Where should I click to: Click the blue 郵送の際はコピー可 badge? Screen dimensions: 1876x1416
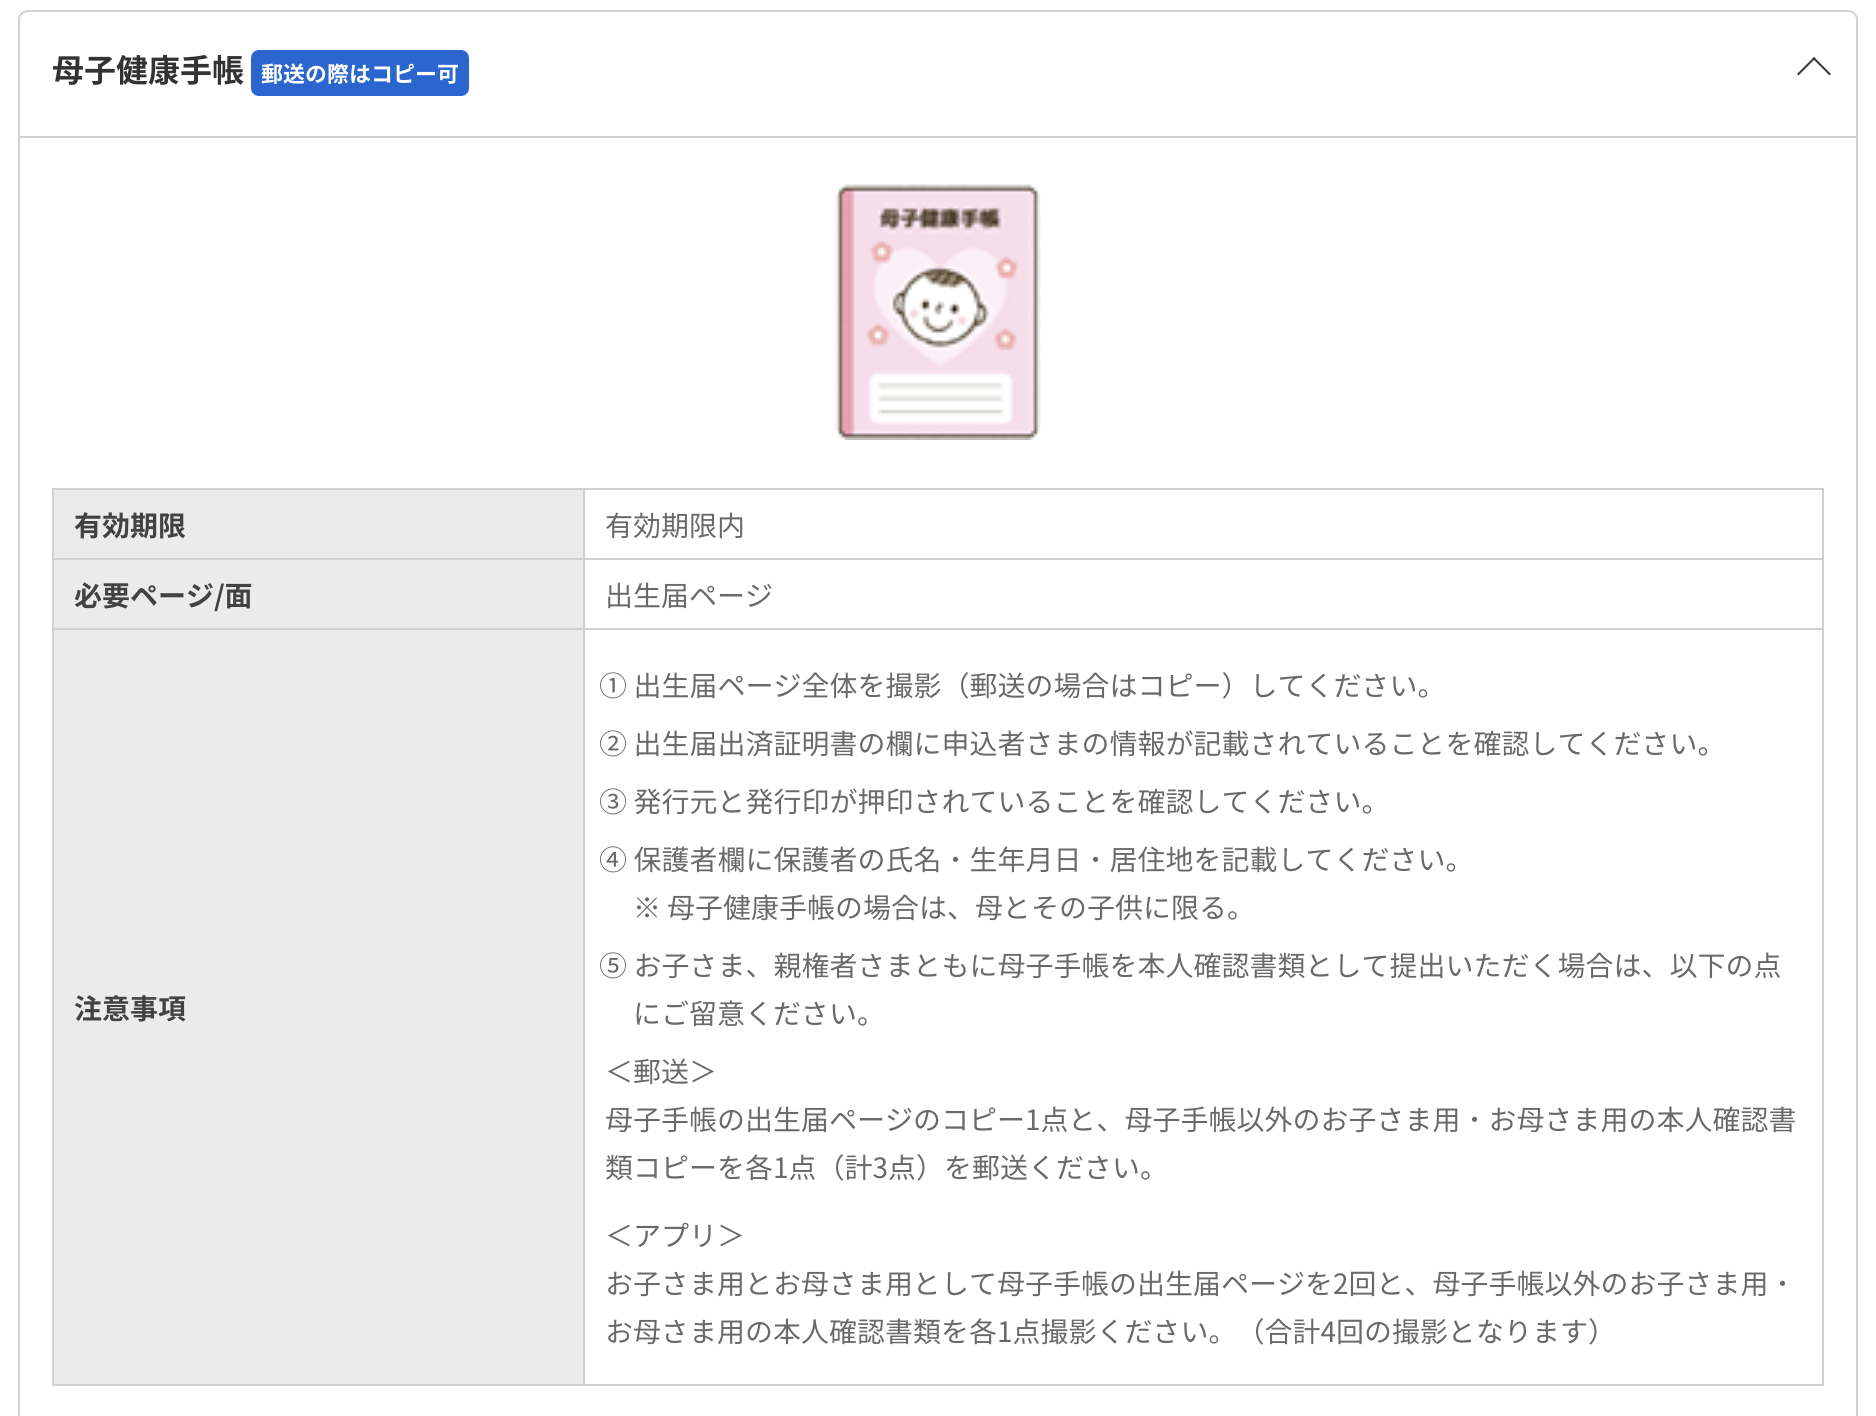point(359,74)
